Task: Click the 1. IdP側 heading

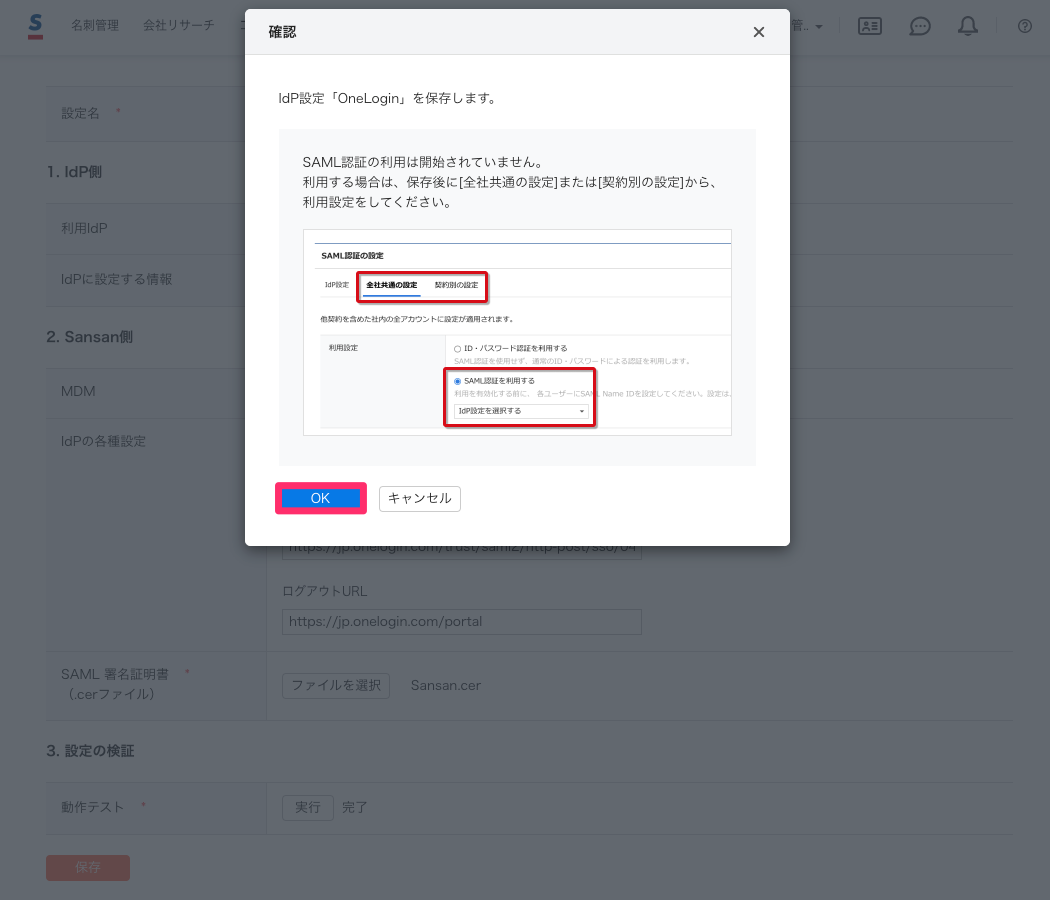Action: pyautogui.click(x=74, y=172)
